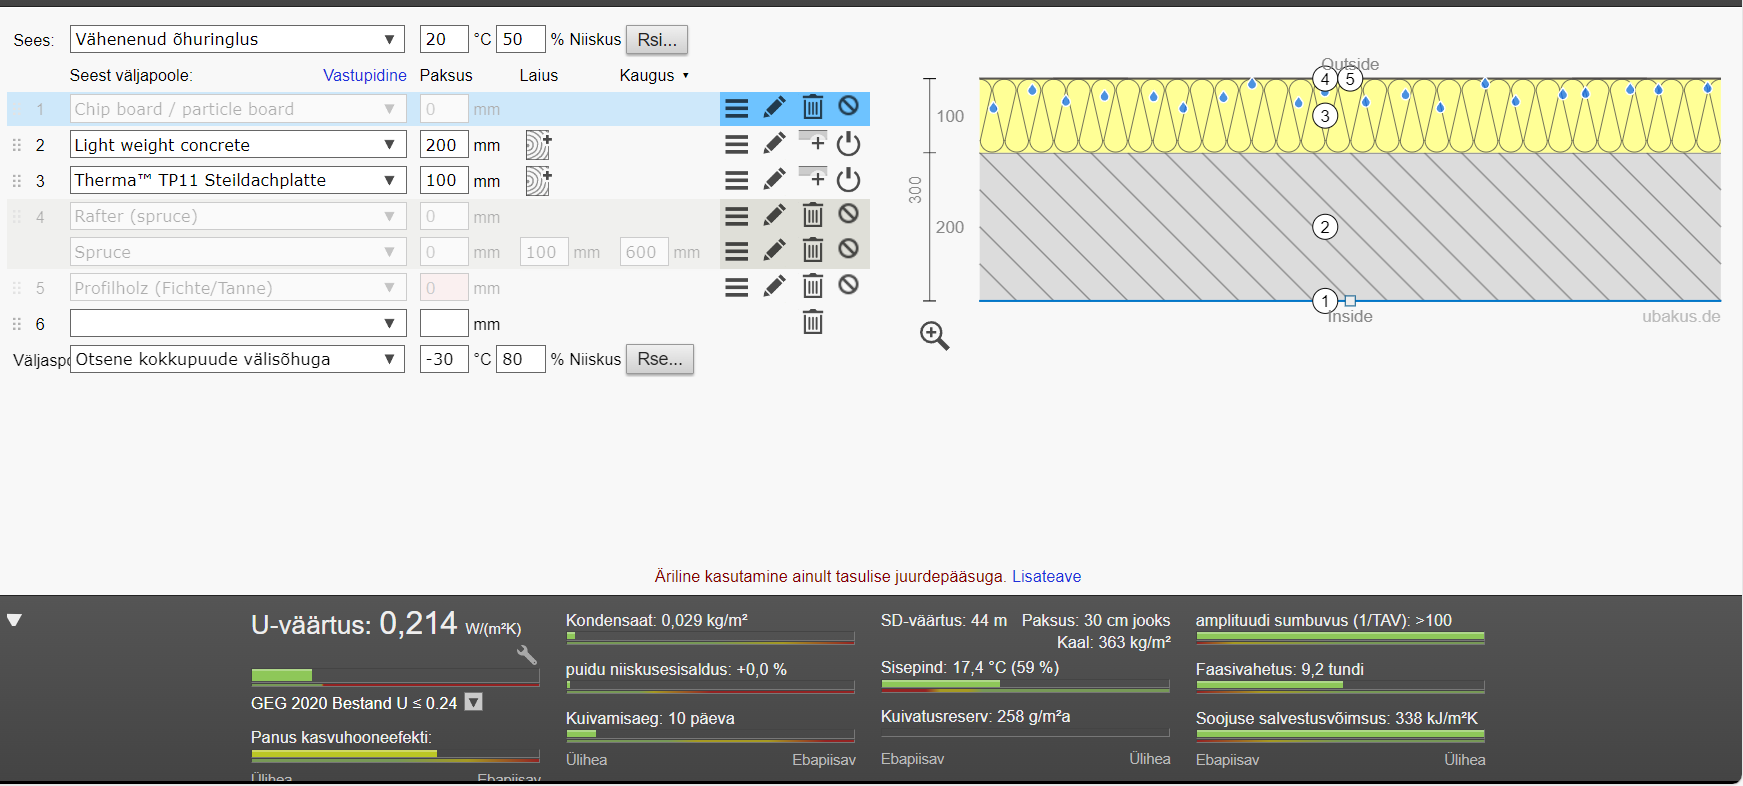Insert layer above Therma TP11 Steildachplatte
The height and width of the screenshot is (786, 1743).
click(x=813, y=176)
